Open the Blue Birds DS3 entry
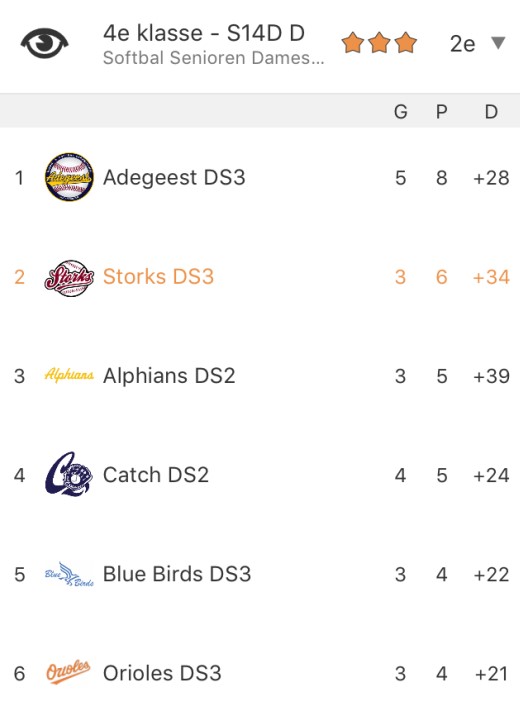Viewport: 520px width, 716px height. (x=260, y=574)
